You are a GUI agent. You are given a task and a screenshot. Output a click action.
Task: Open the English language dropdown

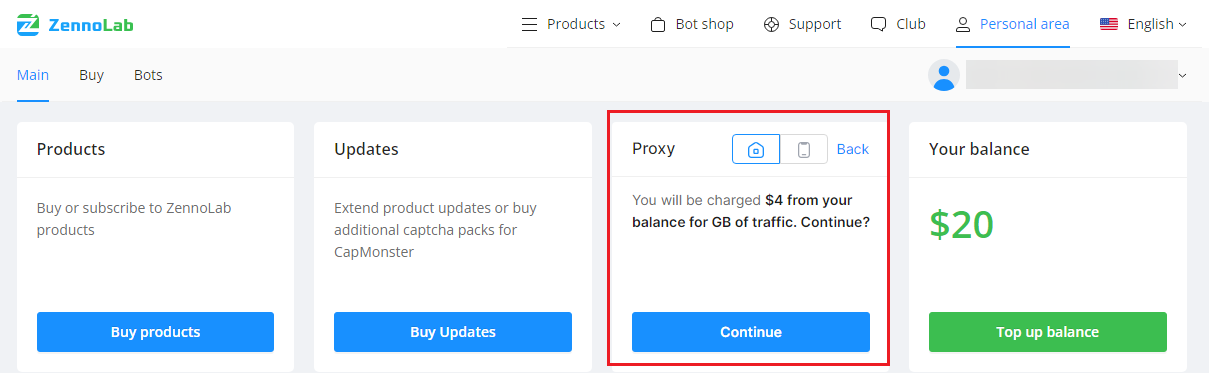[x=1156, y=24]
